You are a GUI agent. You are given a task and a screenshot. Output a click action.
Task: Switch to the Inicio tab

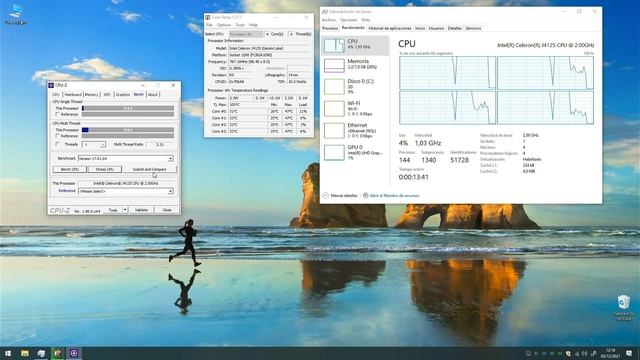tap(420, 28)
